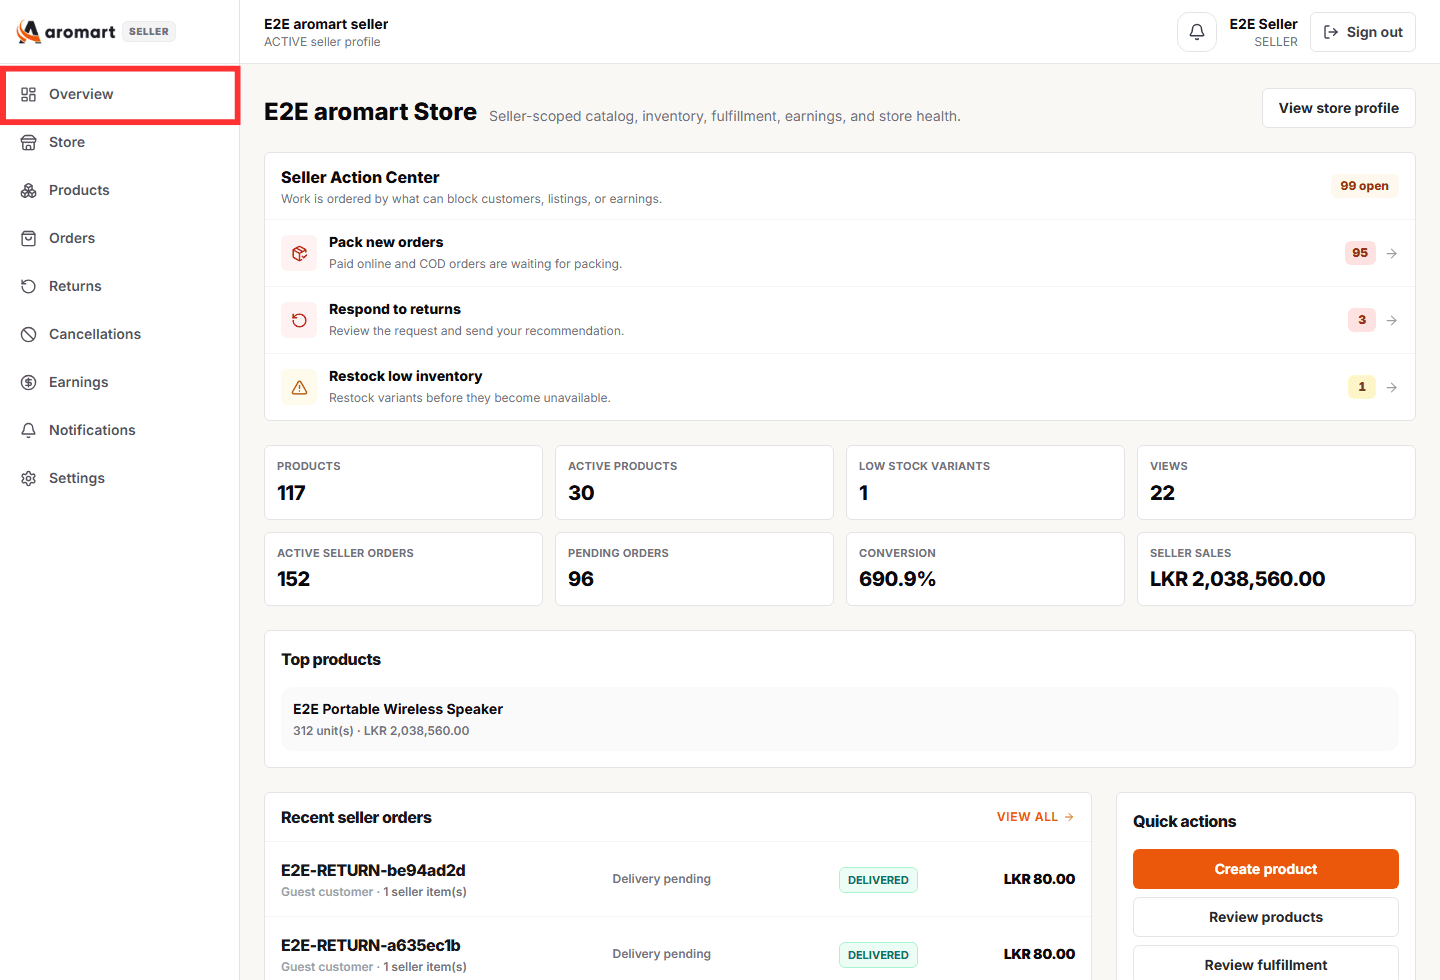Click the Products cubes icon in sidebar
This screenshot has width=1440, height=980.
click(28, 190)
